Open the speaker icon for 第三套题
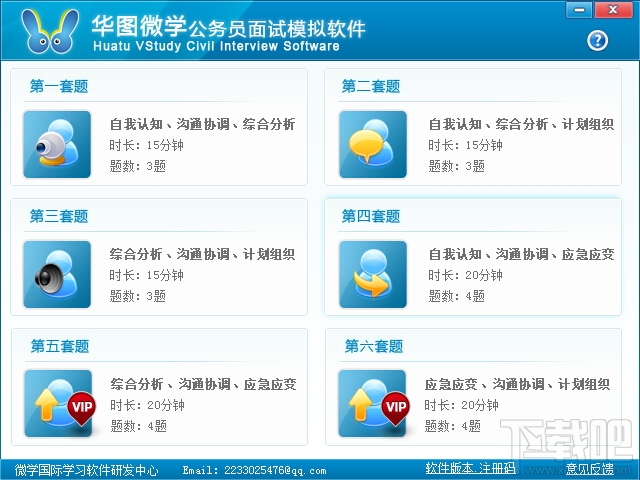 [x=57, y=274]
